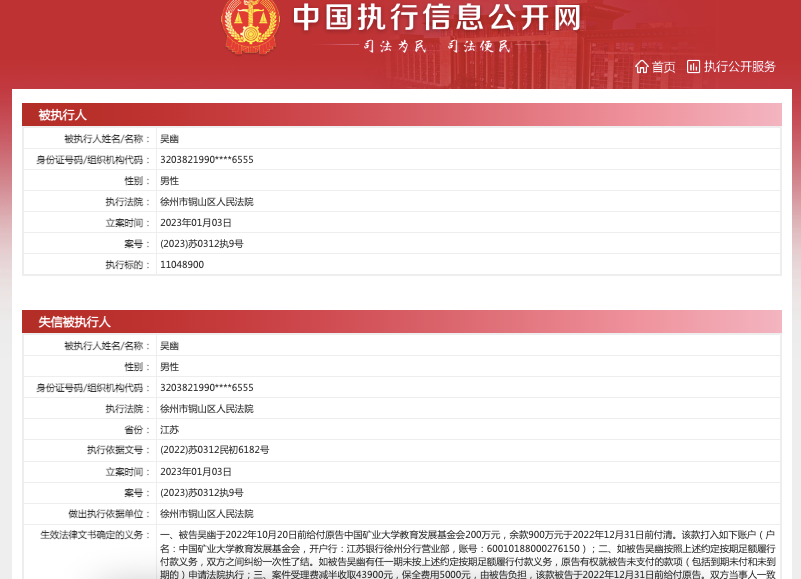Screen dimensions: 801x579
Task: Click the 执行公开服务 chart icon
Action: 693,67
